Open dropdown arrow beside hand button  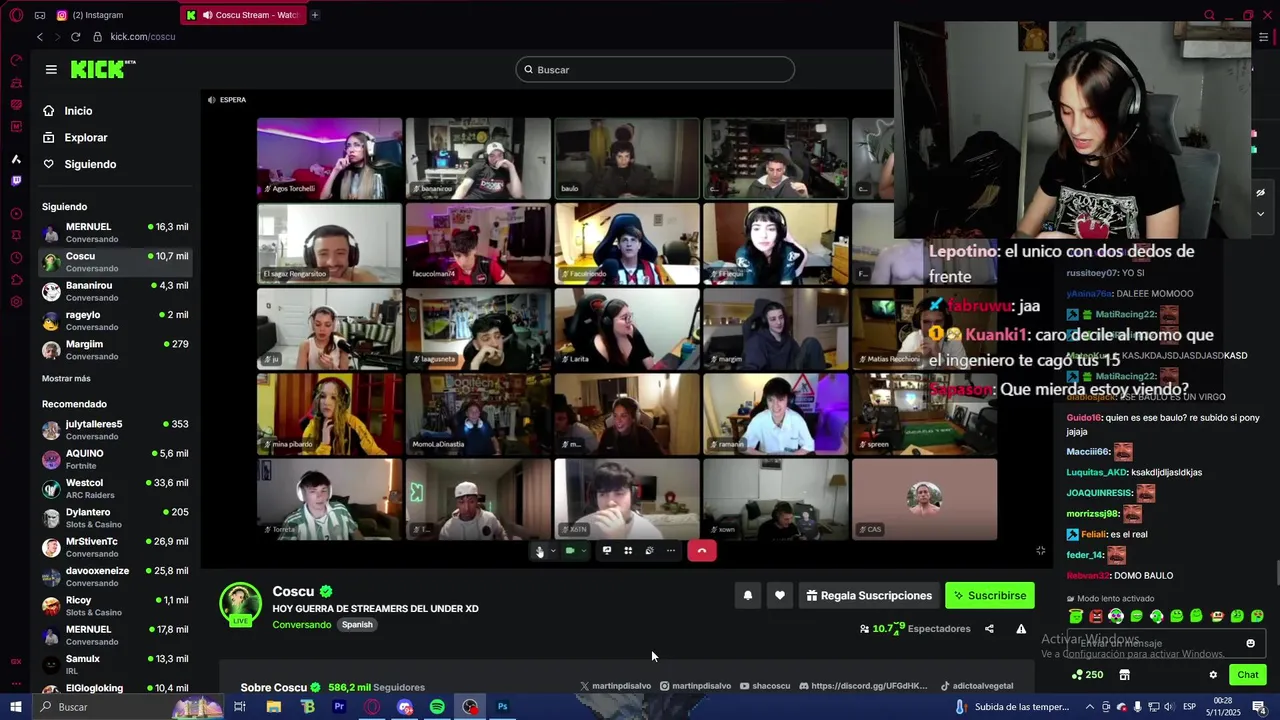point(552,551)
